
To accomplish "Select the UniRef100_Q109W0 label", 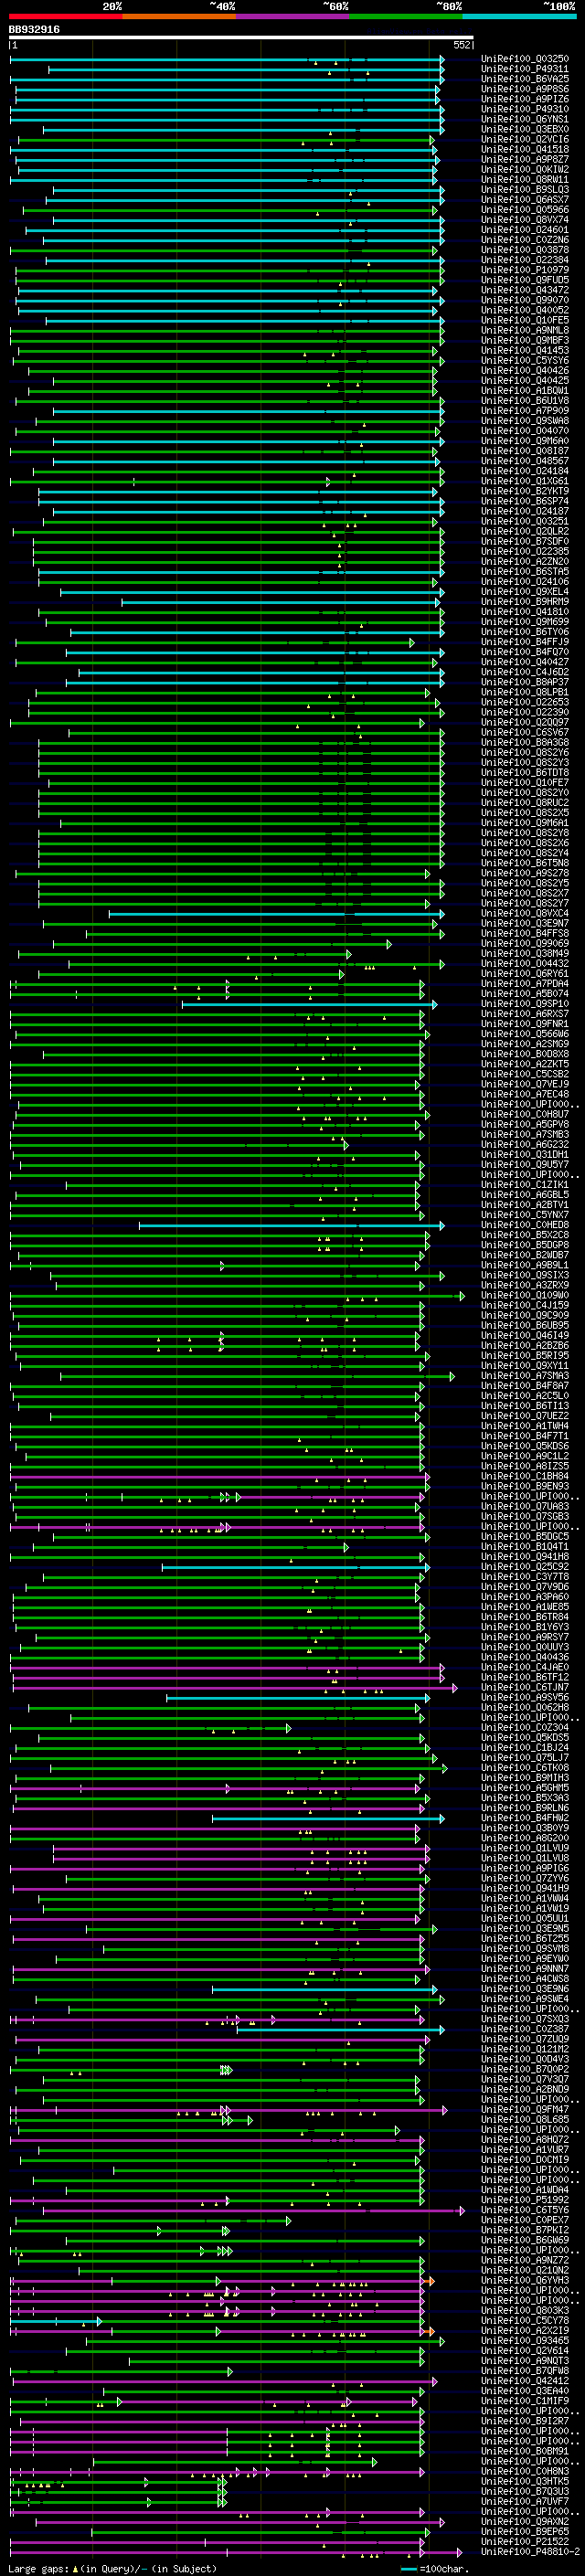I will [525, 1295].
